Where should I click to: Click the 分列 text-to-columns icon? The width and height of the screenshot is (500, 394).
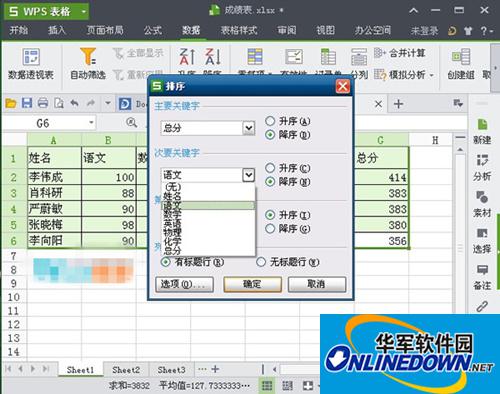(359, 58)
